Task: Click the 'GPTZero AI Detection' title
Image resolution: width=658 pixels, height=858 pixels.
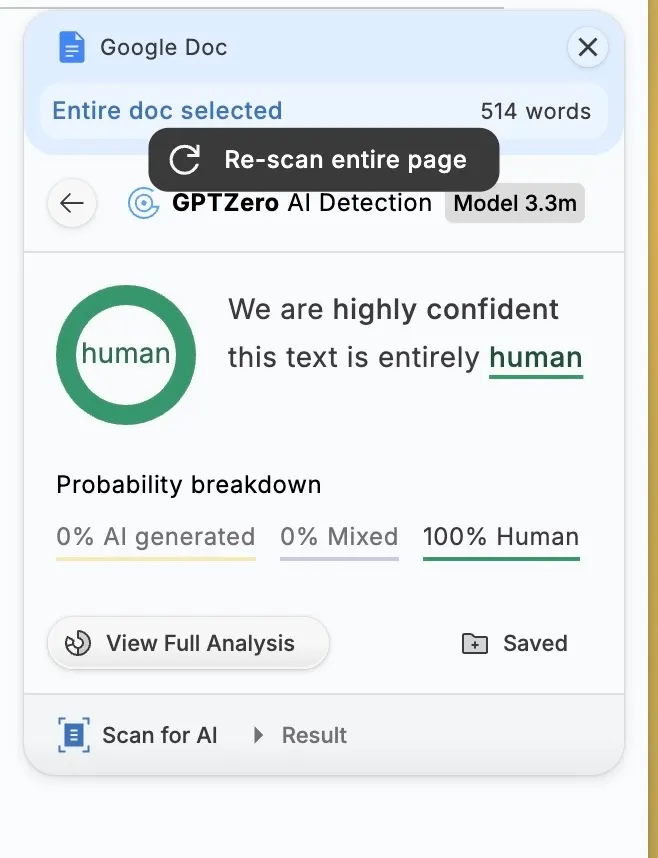Action: 301,204
